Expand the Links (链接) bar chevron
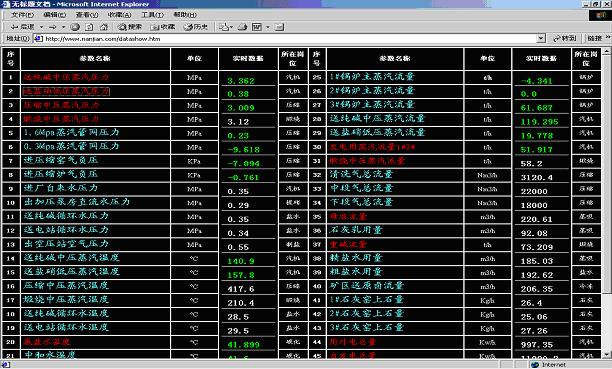This screenshot has width=612, height=369. point(607,38)
